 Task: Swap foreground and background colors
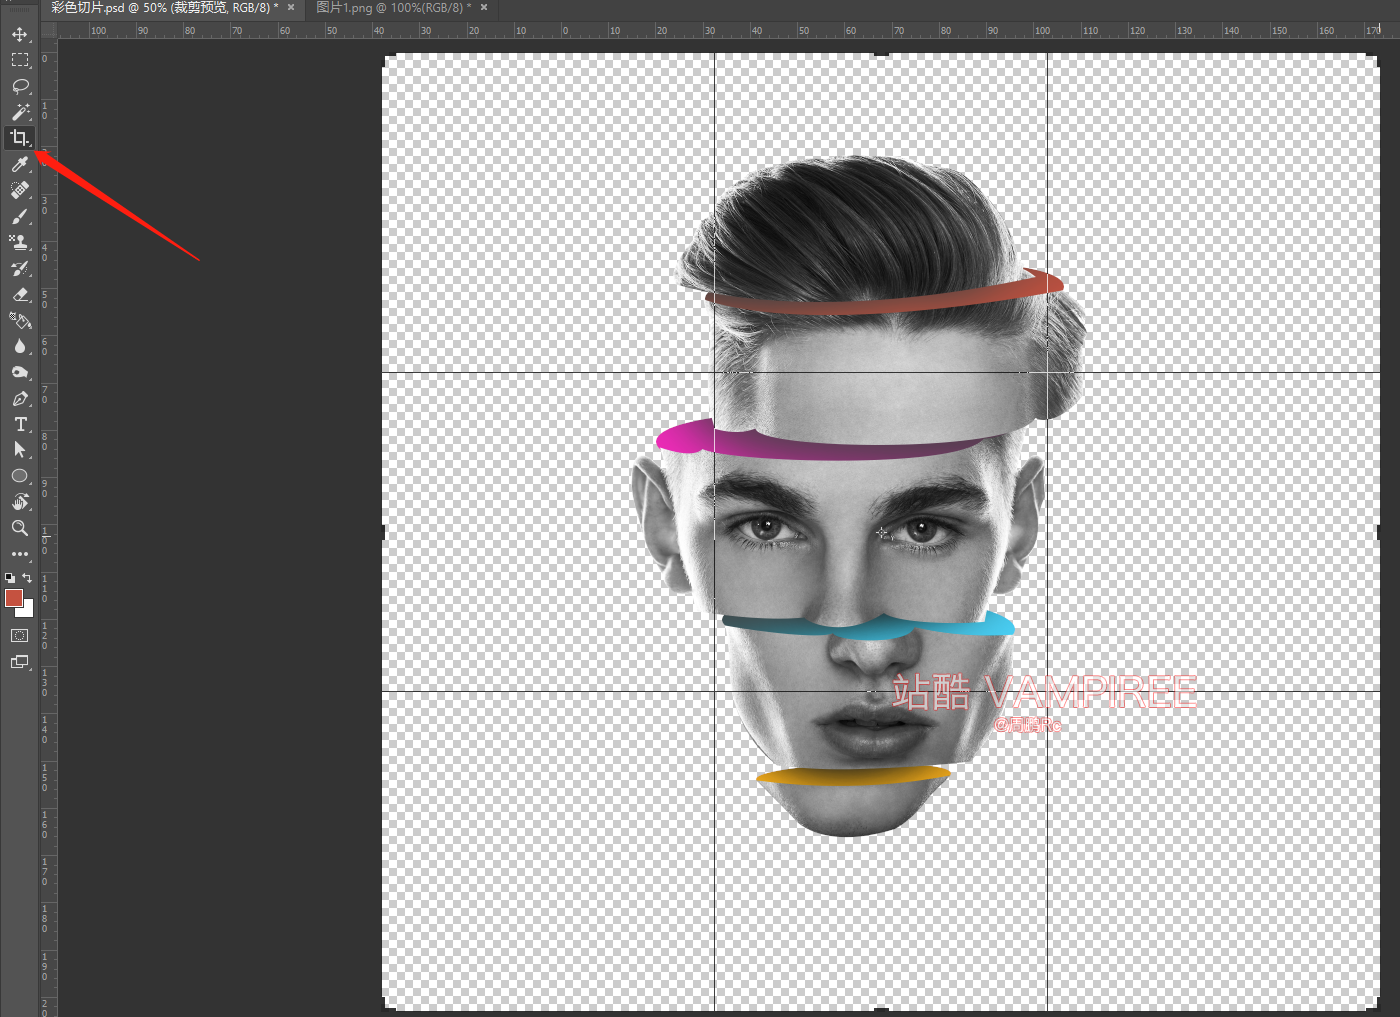27,578
